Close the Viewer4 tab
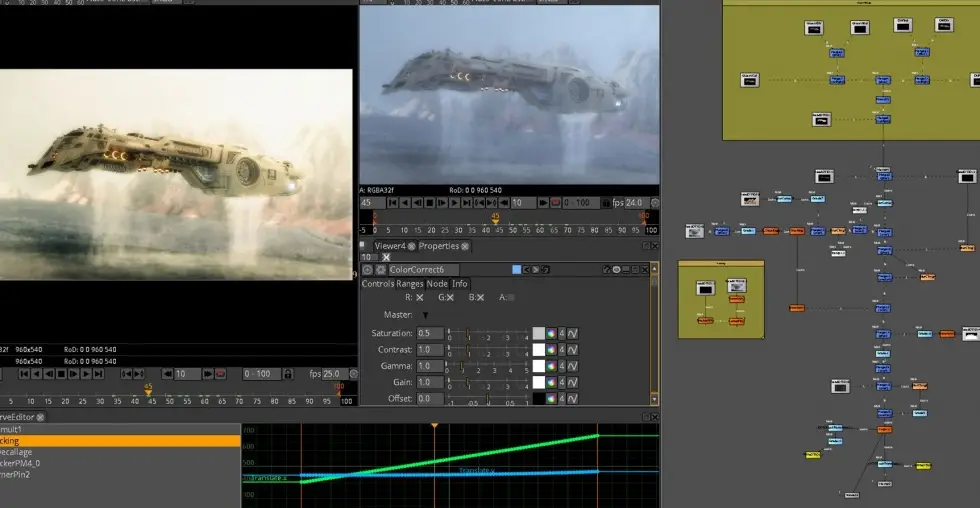Image resolution: width=980 pixels, height=508 pixels. tap(411, 246)
